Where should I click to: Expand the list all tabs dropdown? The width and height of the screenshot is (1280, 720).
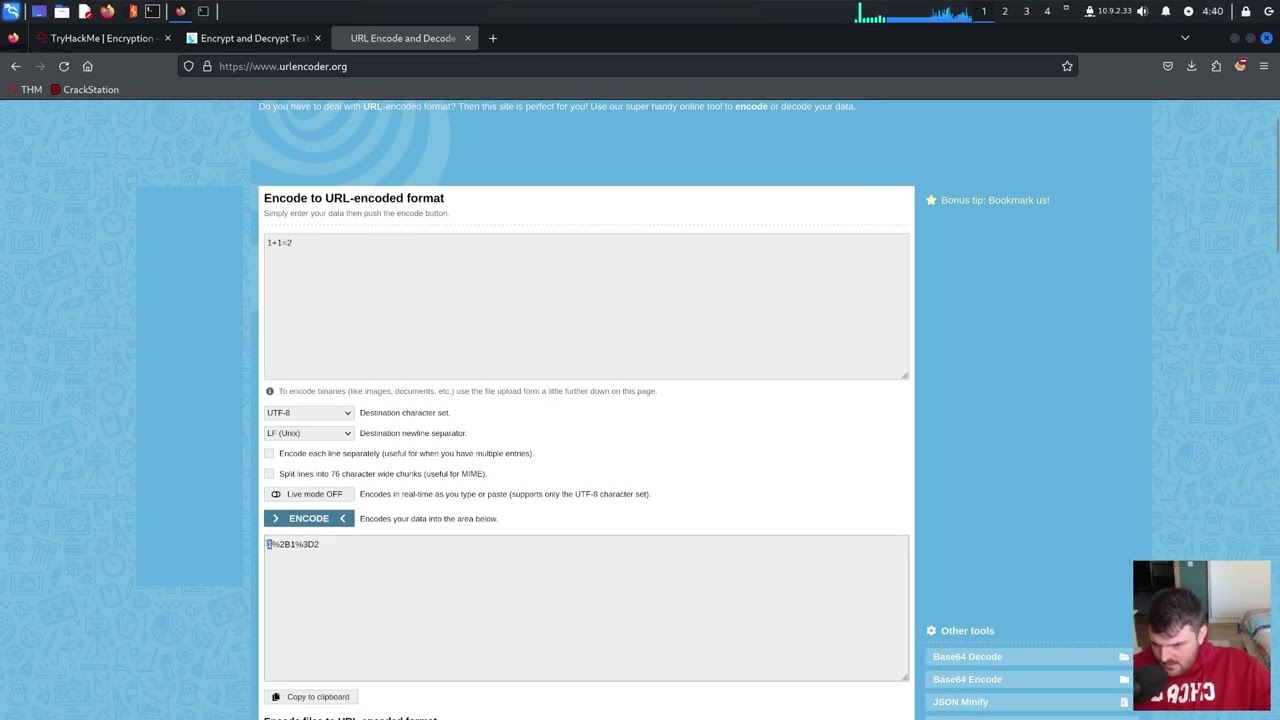tap(1185, 38)
